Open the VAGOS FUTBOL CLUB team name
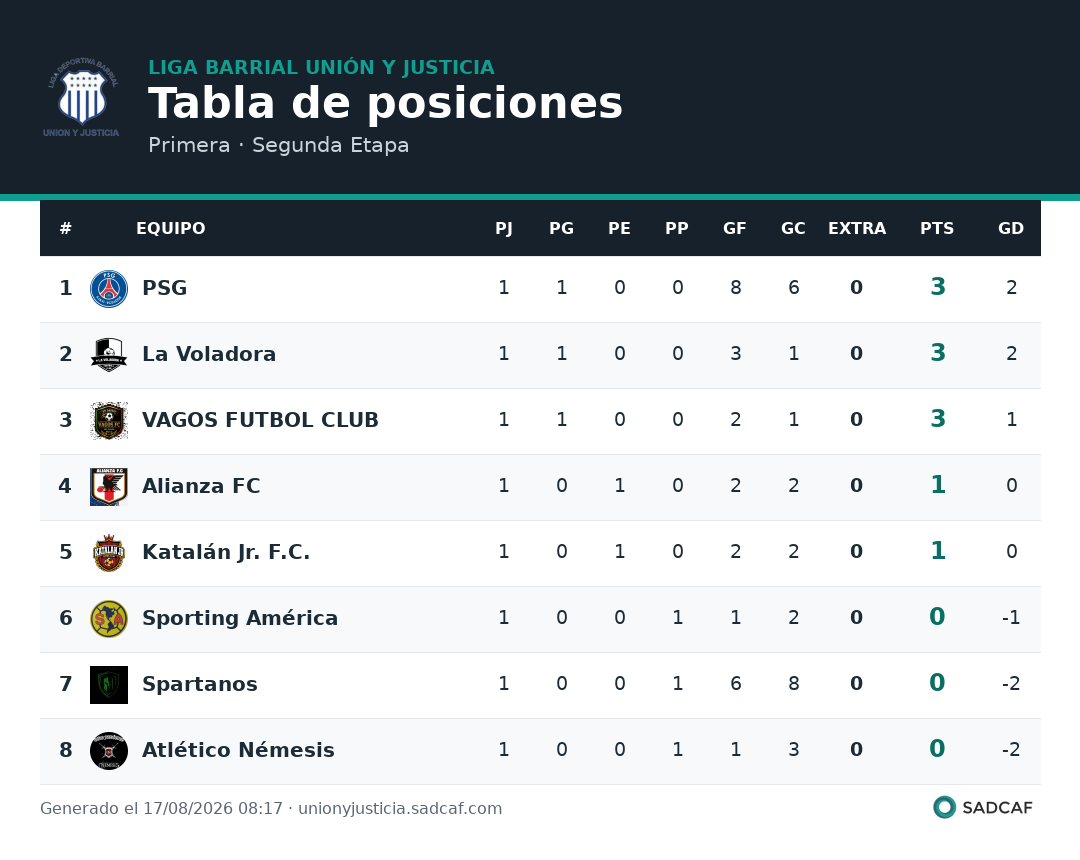 tap(260, 420)
